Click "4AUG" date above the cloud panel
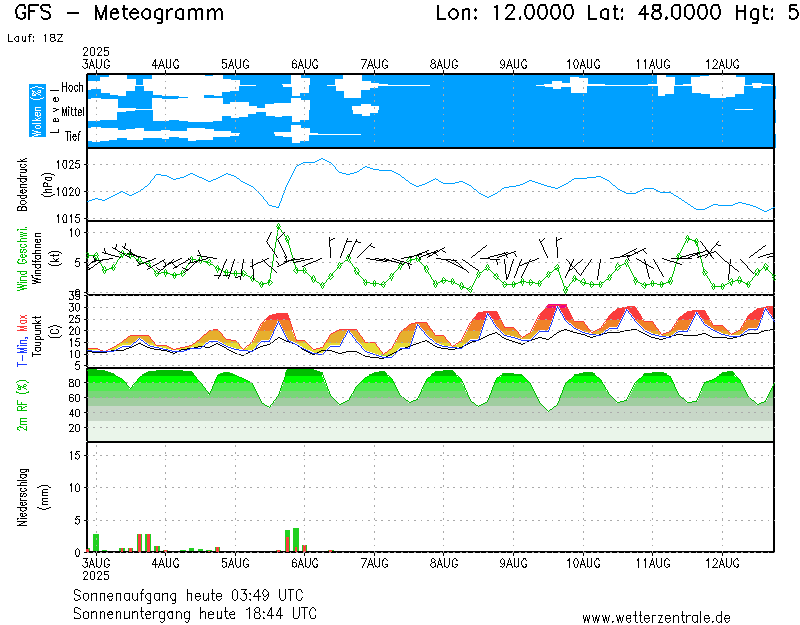 click(166, 64)
